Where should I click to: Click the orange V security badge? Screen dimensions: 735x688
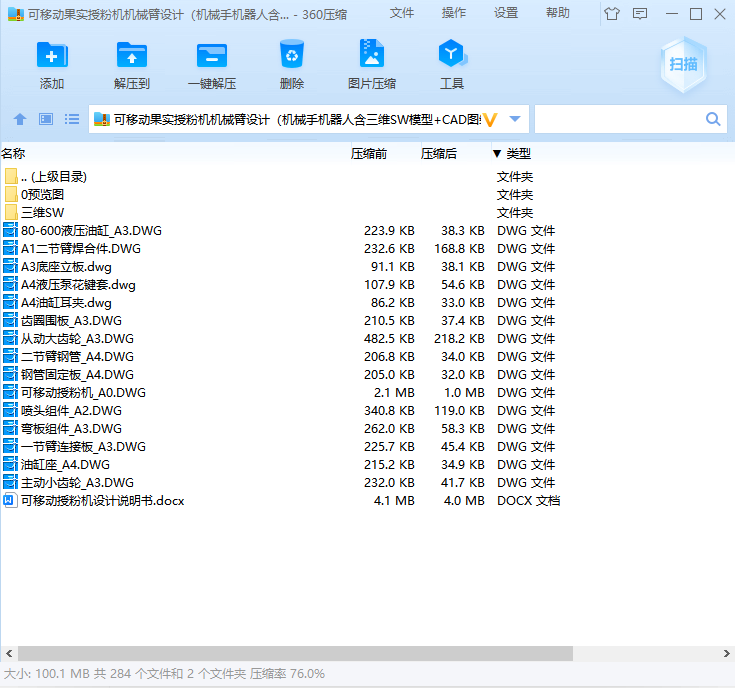point(490,120)
